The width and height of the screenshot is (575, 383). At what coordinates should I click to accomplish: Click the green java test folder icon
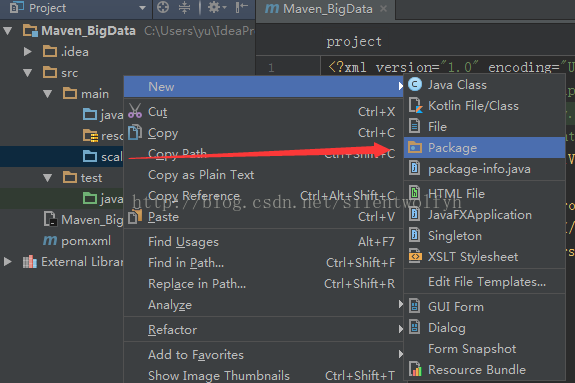[x=90, y=198]
